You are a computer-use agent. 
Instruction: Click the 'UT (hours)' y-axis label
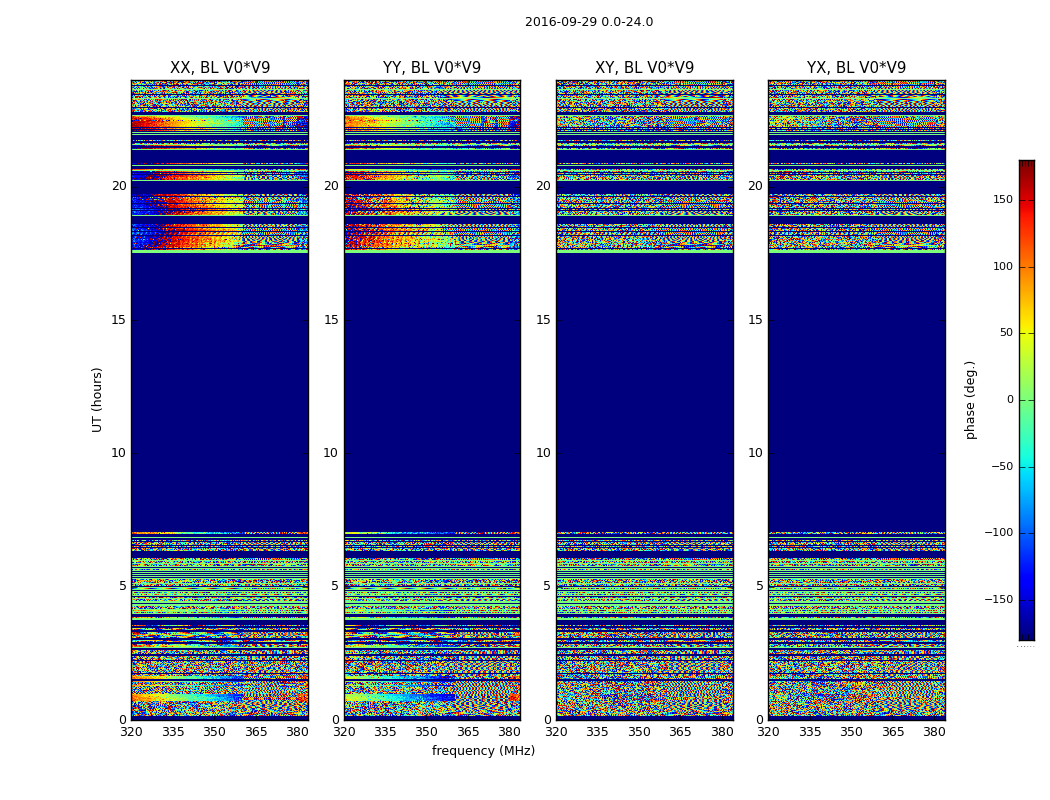[x=97, y=399]
